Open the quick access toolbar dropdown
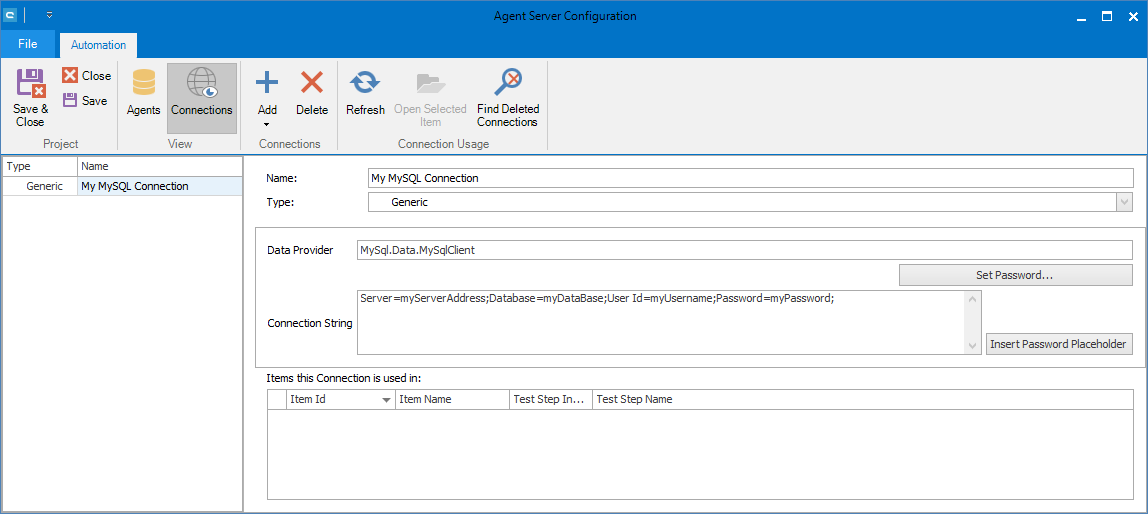Screen dimensions: 1148x514 point(49,16)
